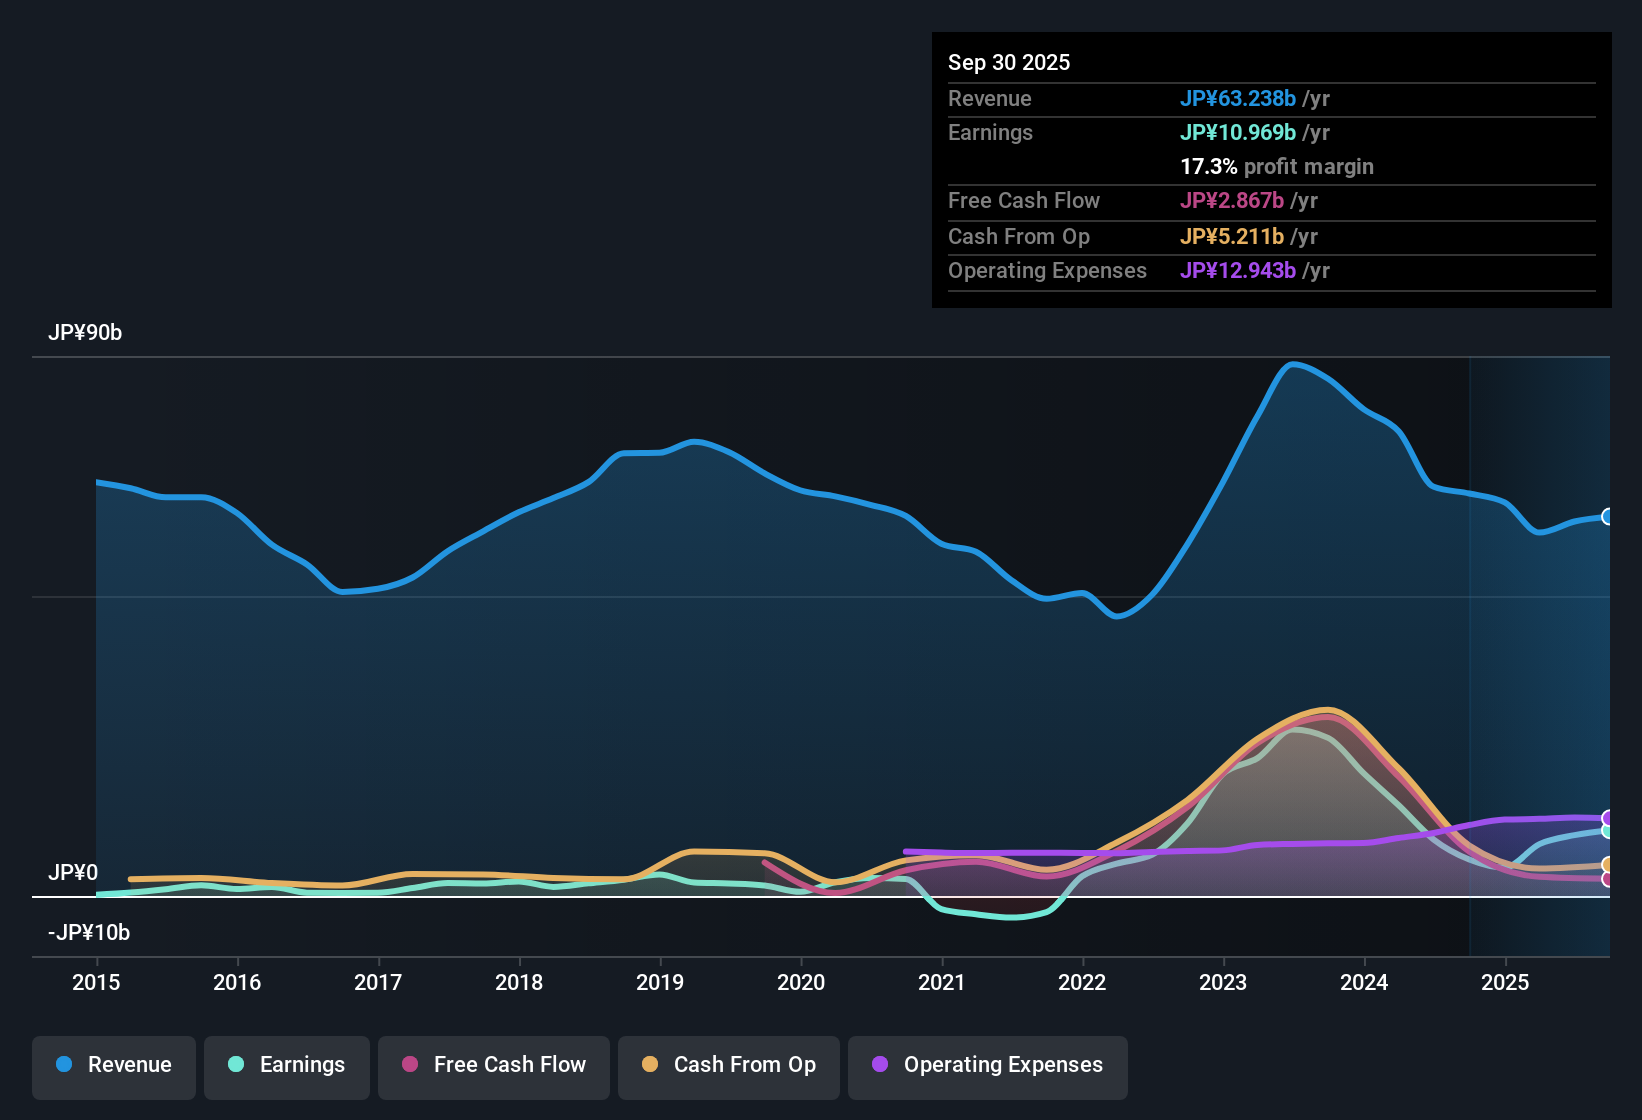Viewport: 1642px width, 1120px height.
Task: Click the Revenue endpoint marker on the chart
Action: tap(1608, 517)
